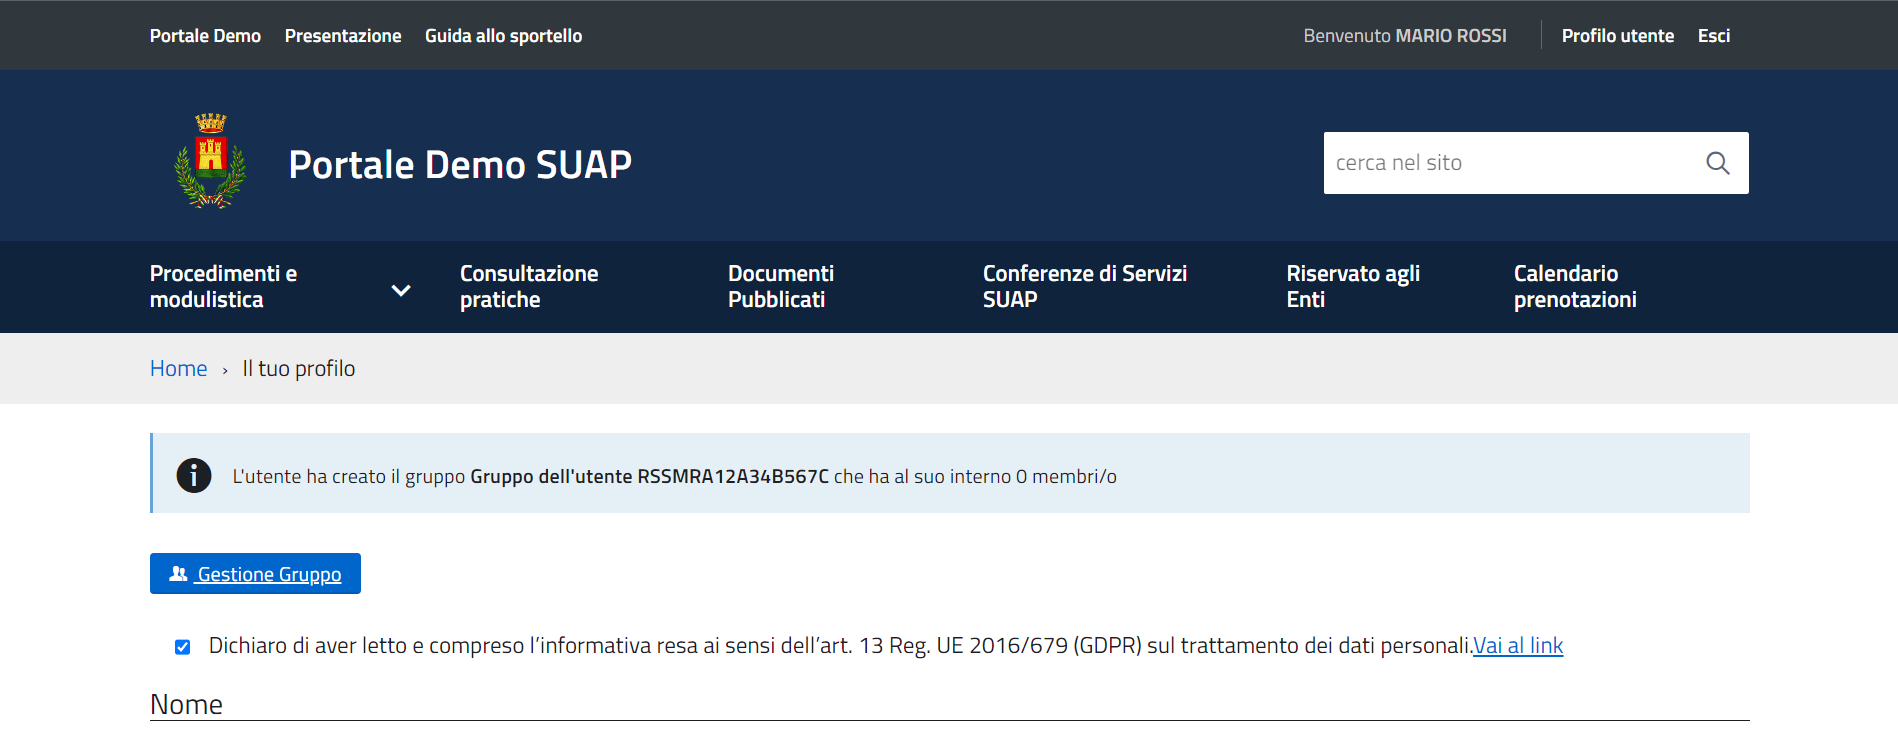1898x743 pixels.
Task: Open Guida allo sportello link
Action: pos(503,36)
